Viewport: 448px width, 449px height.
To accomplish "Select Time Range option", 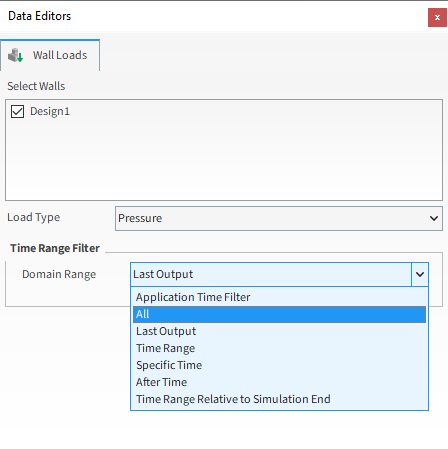I will (x=279, y=348).
